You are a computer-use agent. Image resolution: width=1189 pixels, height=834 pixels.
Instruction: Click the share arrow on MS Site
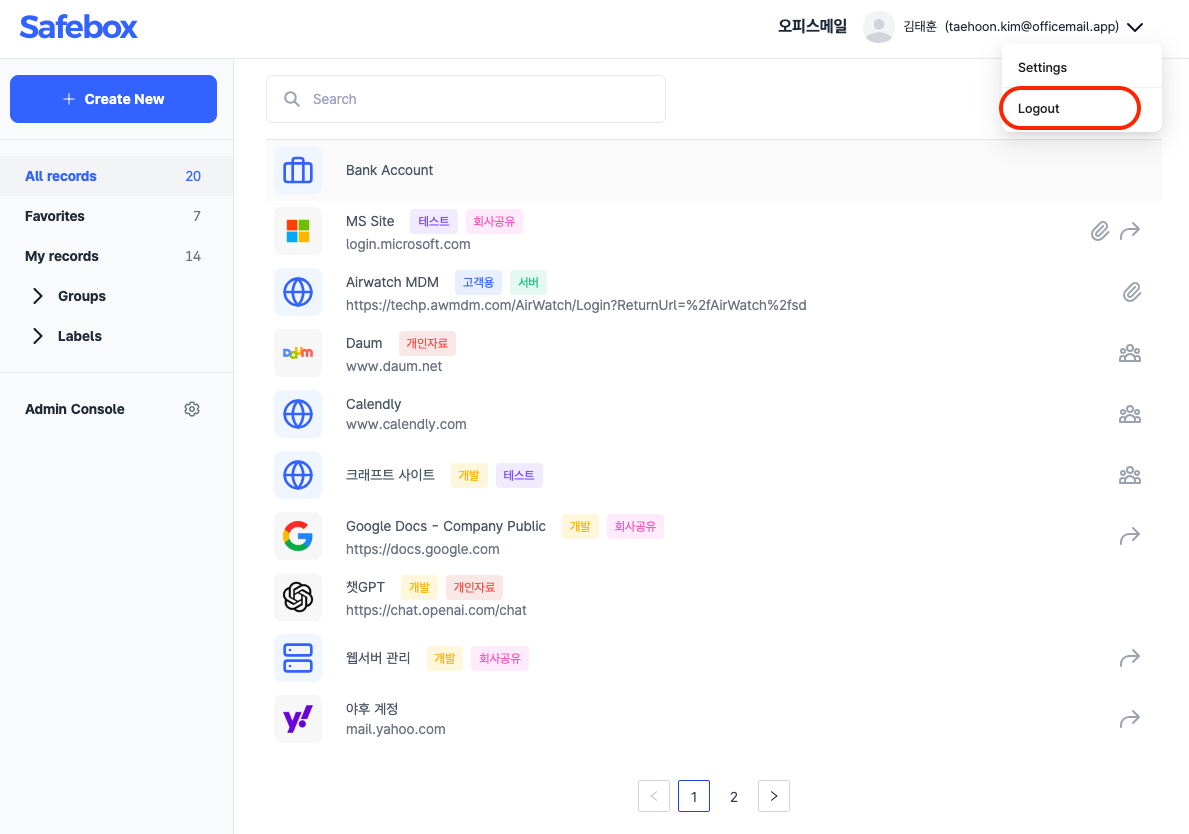pos(1130,232)
